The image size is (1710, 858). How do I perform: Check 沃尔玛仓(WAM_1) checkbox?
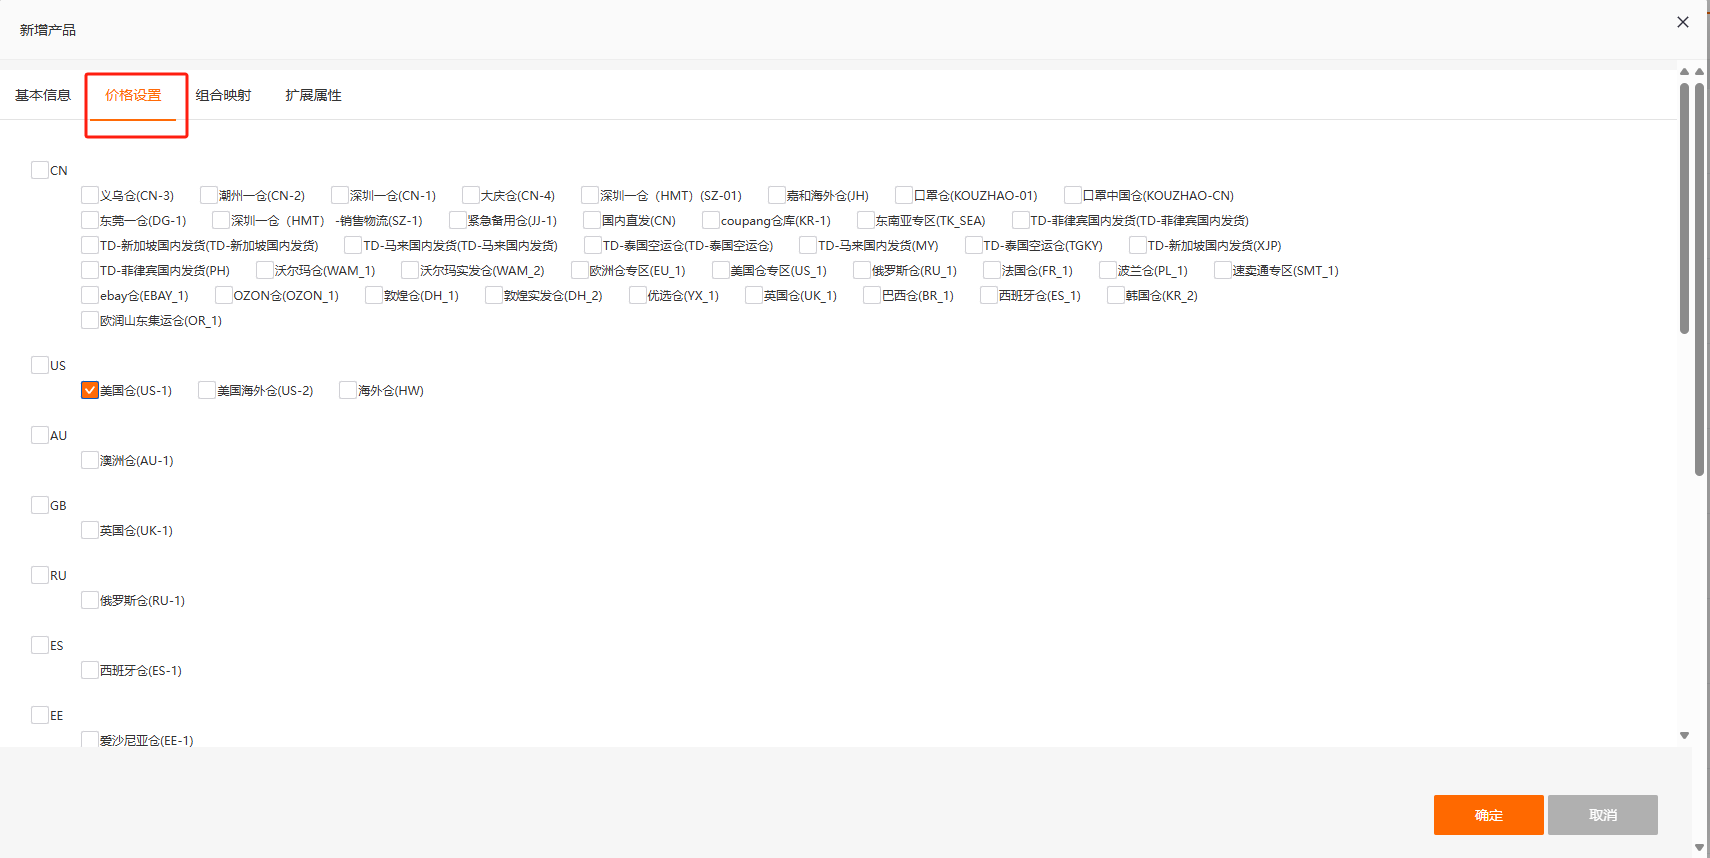tap(265, 270)
